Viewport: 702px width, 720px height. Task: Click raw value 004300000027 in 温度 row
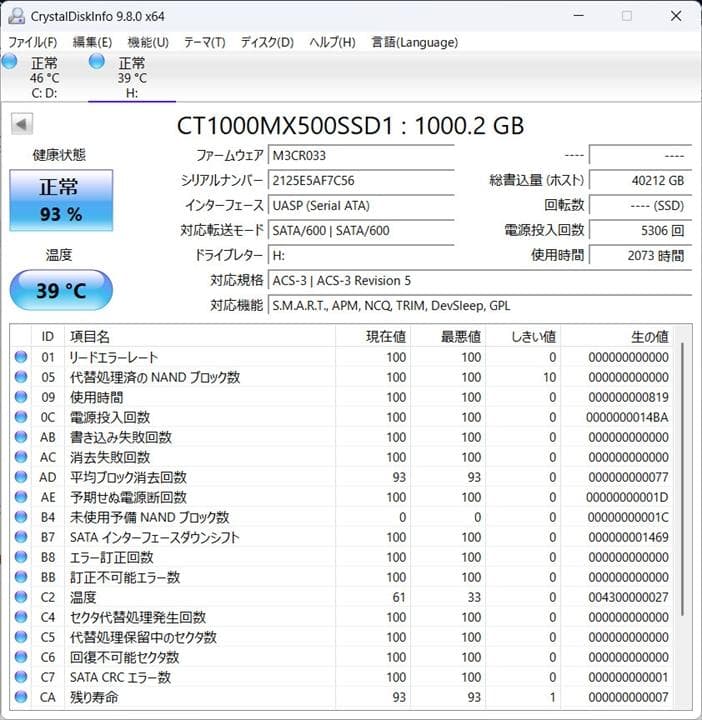[628, 597]
